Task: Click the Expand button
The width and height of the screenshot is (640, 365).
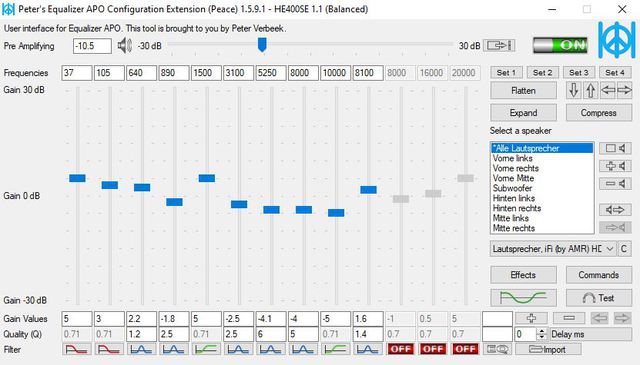Action: [523, 112]
